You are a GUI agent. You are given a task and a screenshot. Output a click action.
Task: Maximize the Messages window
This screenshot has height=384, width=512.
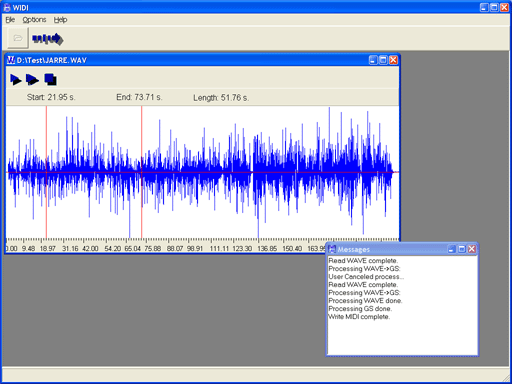pos(462,249)
